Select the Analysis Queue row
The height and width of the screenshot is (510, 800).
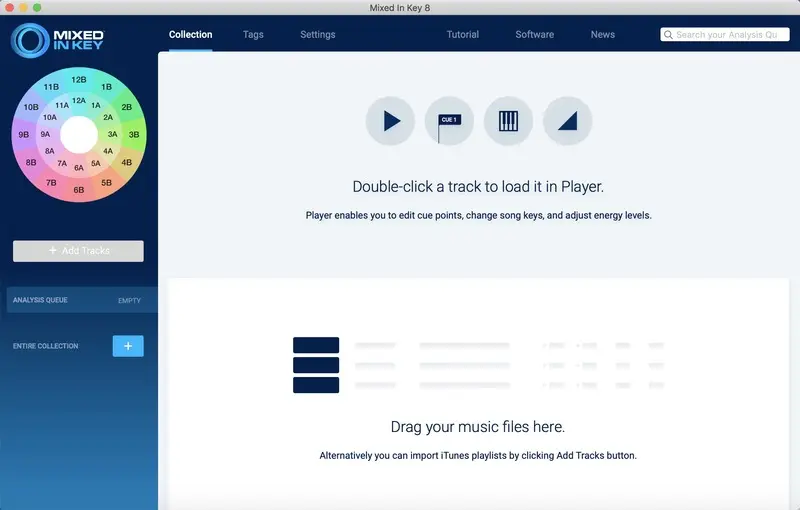[82, 300]
